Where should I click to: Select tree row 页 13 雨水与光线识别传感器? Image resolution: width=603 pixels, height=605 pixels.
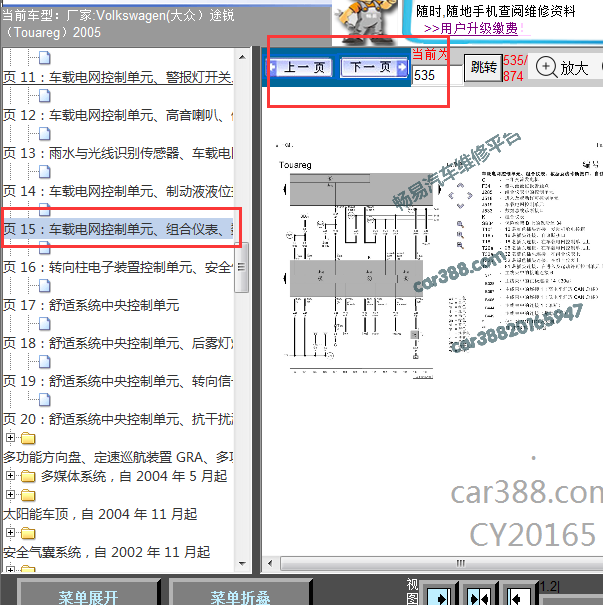point(118,153)
